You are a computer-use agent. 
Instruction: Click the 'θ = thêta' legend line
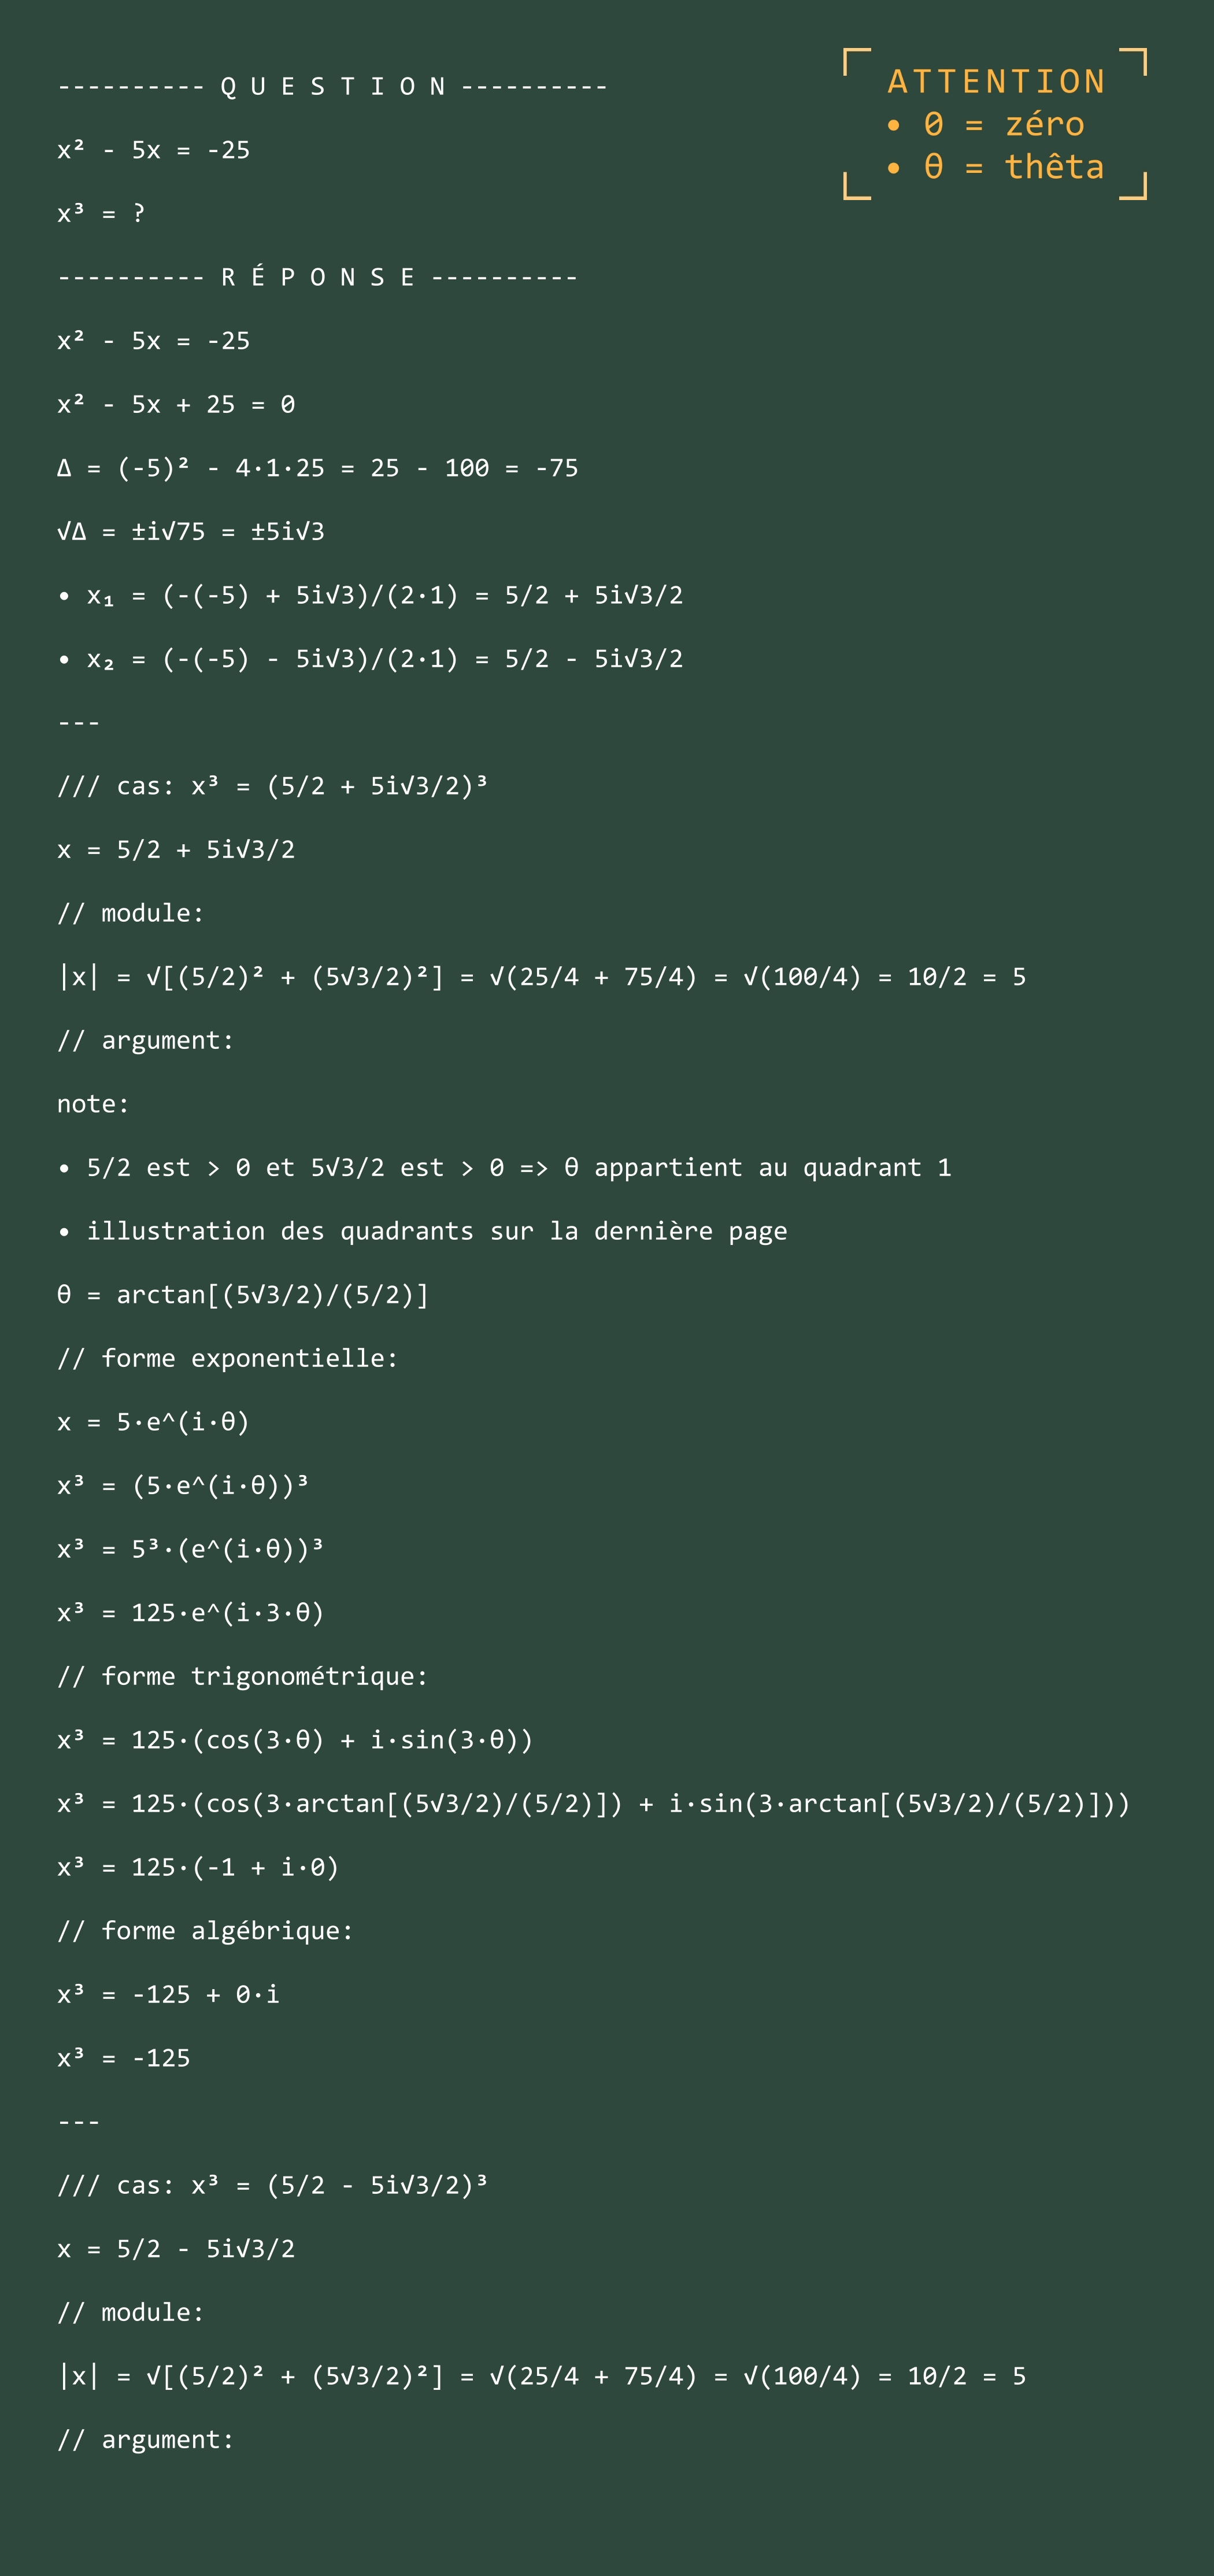995,167
